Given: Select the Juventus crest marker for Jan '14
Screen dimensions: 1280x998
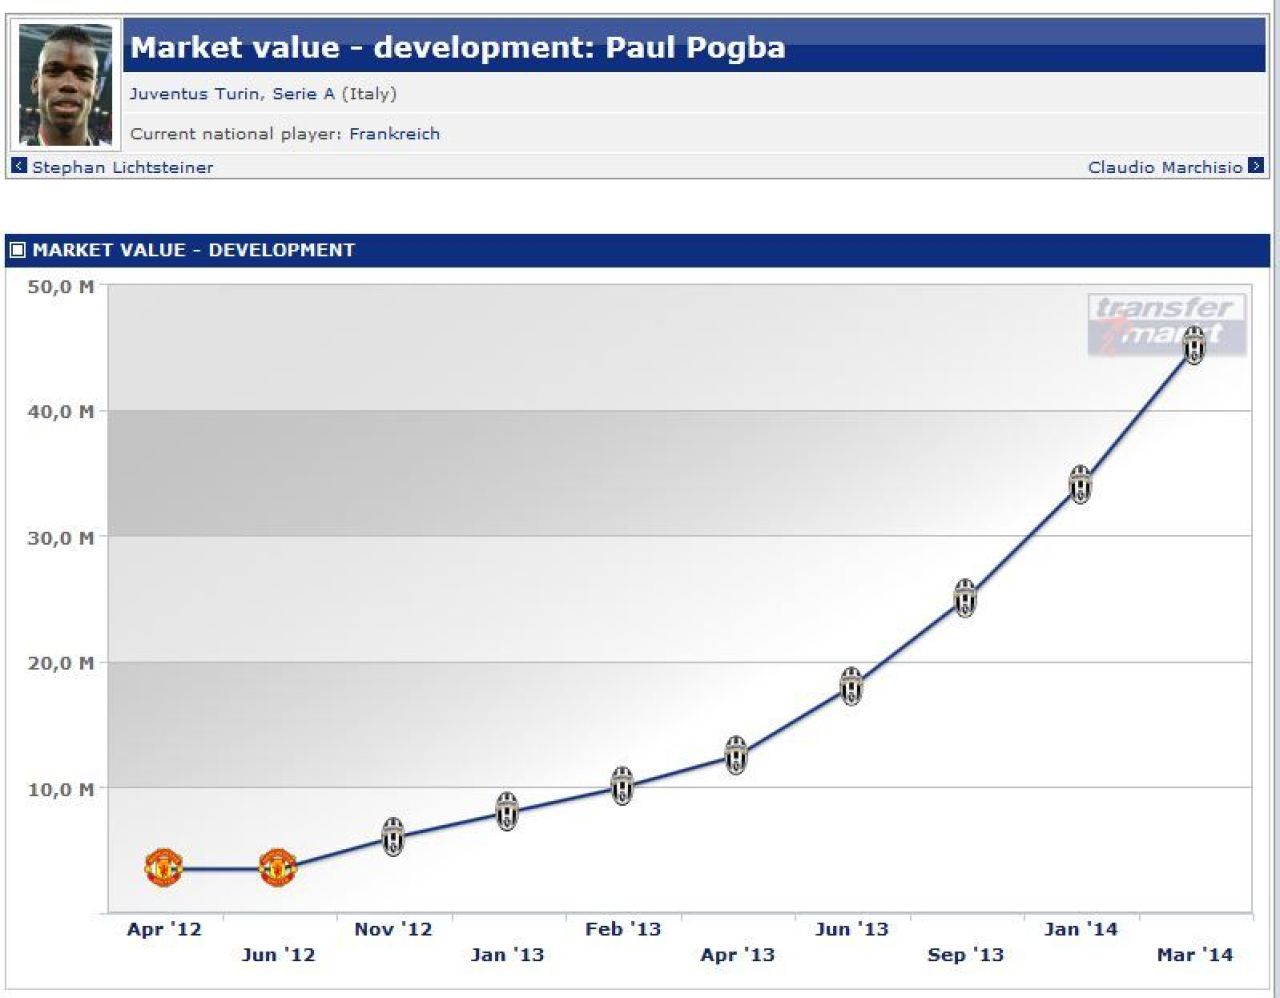Looking at the screenshot, I should click(x=1080, y=484).
